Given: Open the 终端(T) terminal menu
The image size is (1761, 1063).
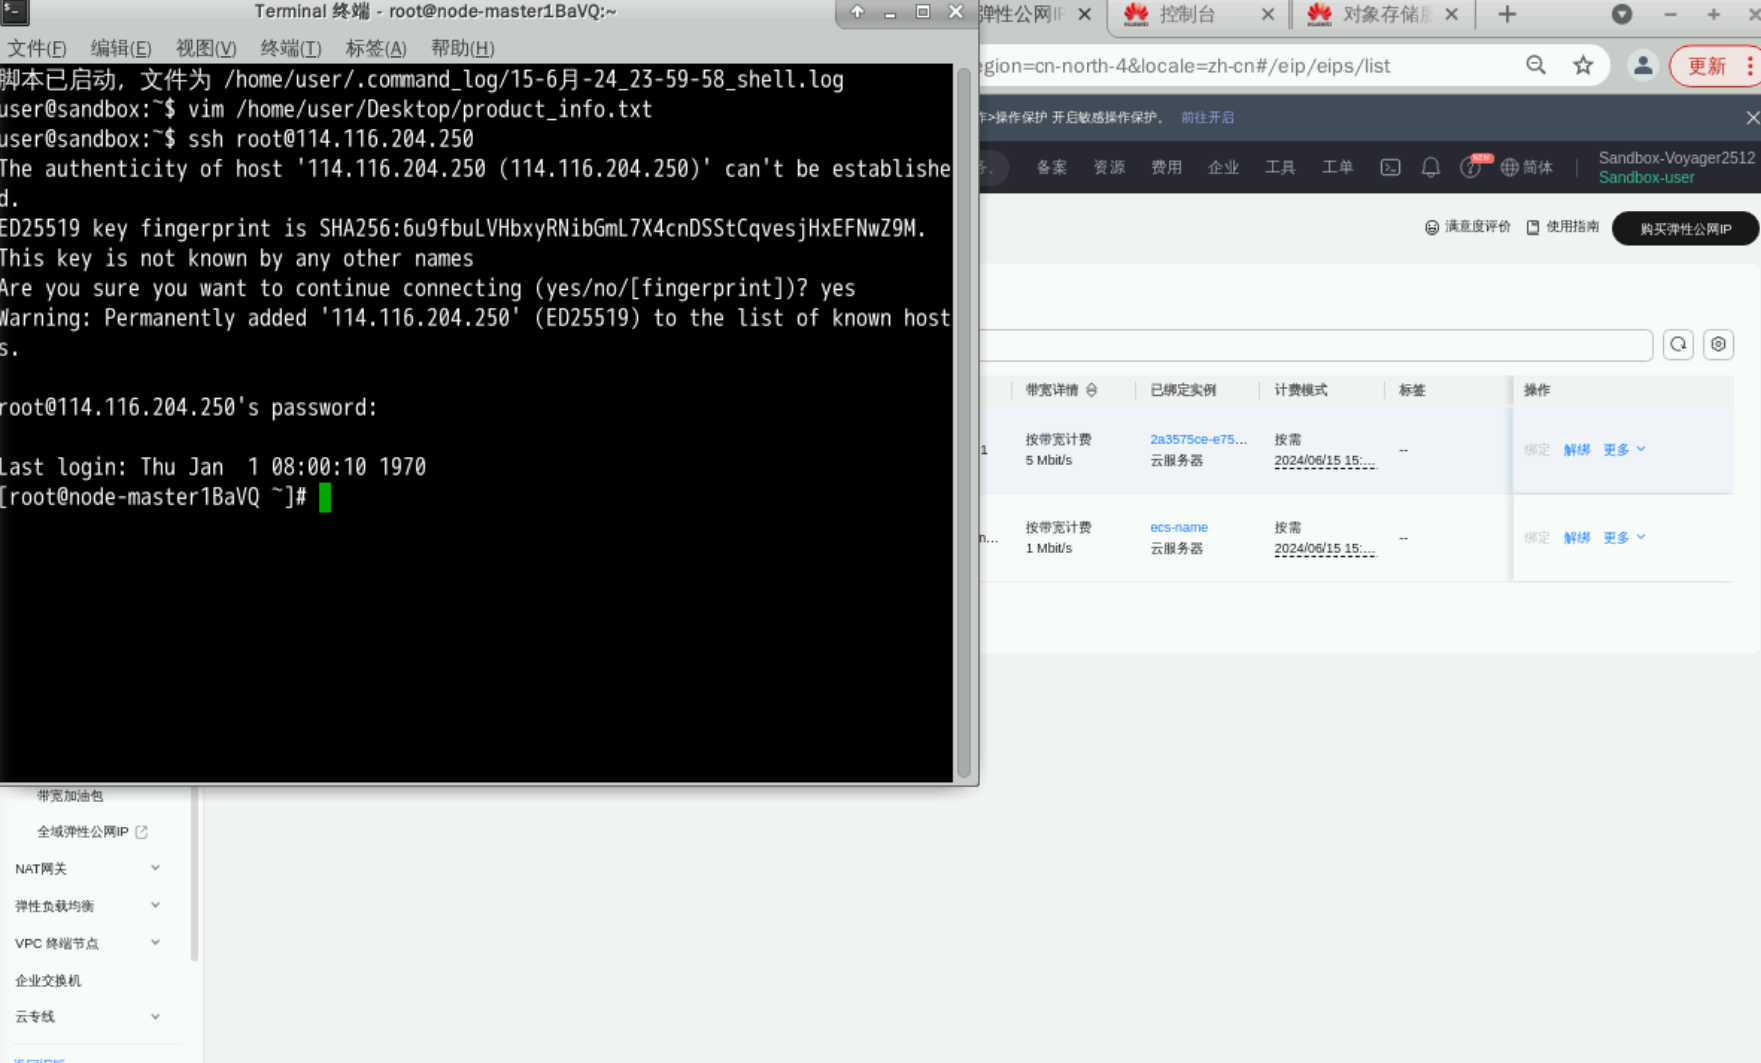Looking at the screenshot, I should pos(291,48).
